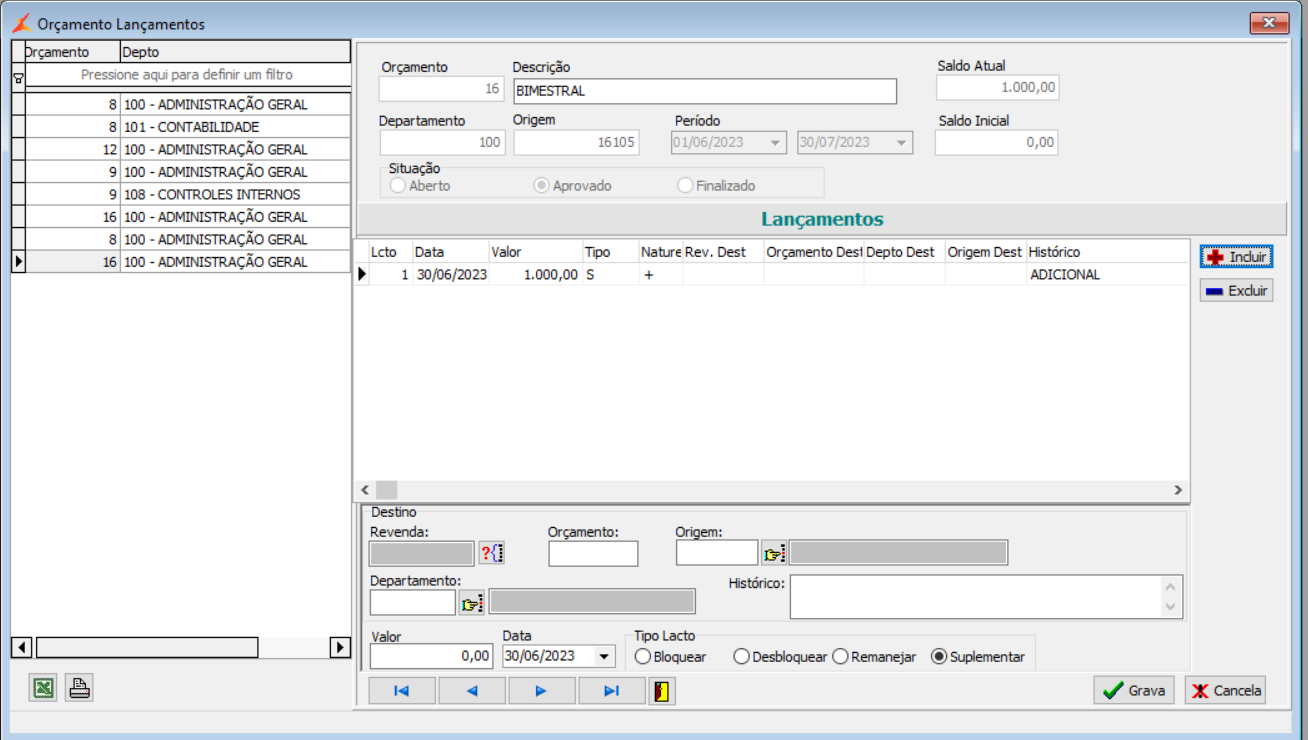Image resolution: width=1308 pixels, height=740 pixels.
Task: Save with the Grava button
Action: (1134, 690)
